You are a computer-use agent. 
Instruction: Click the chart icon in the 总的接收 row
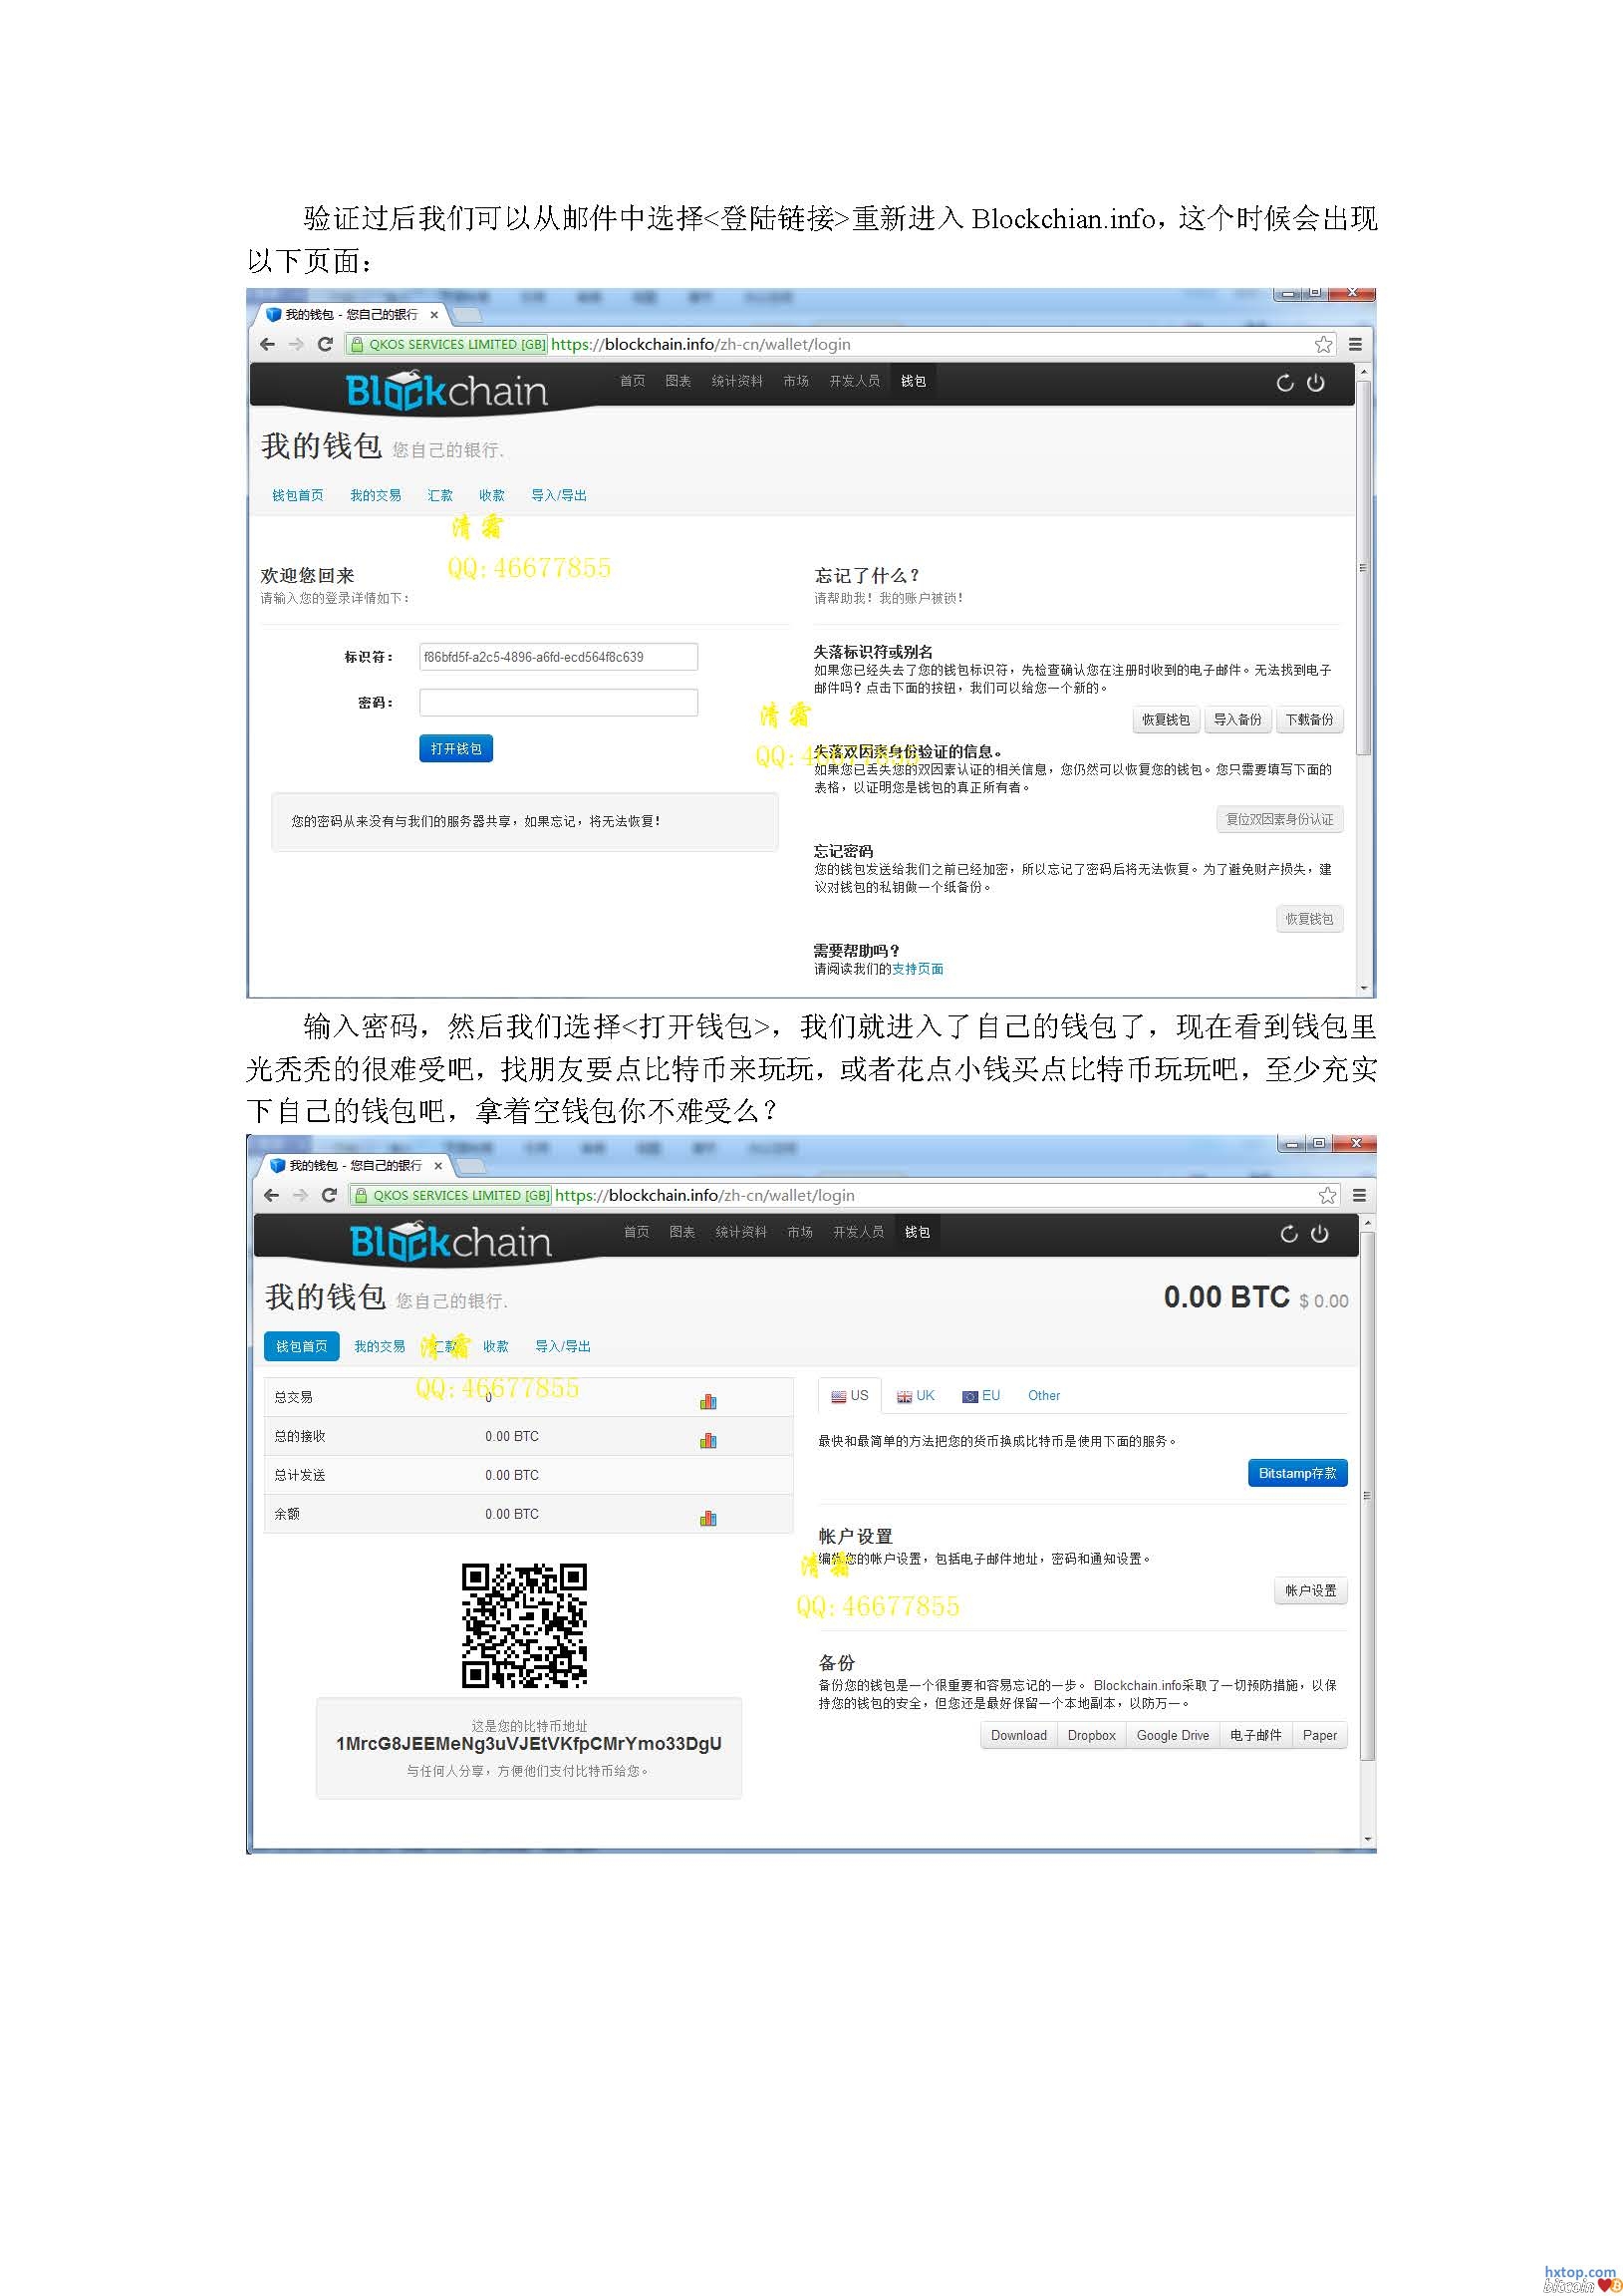[708, 1440]
